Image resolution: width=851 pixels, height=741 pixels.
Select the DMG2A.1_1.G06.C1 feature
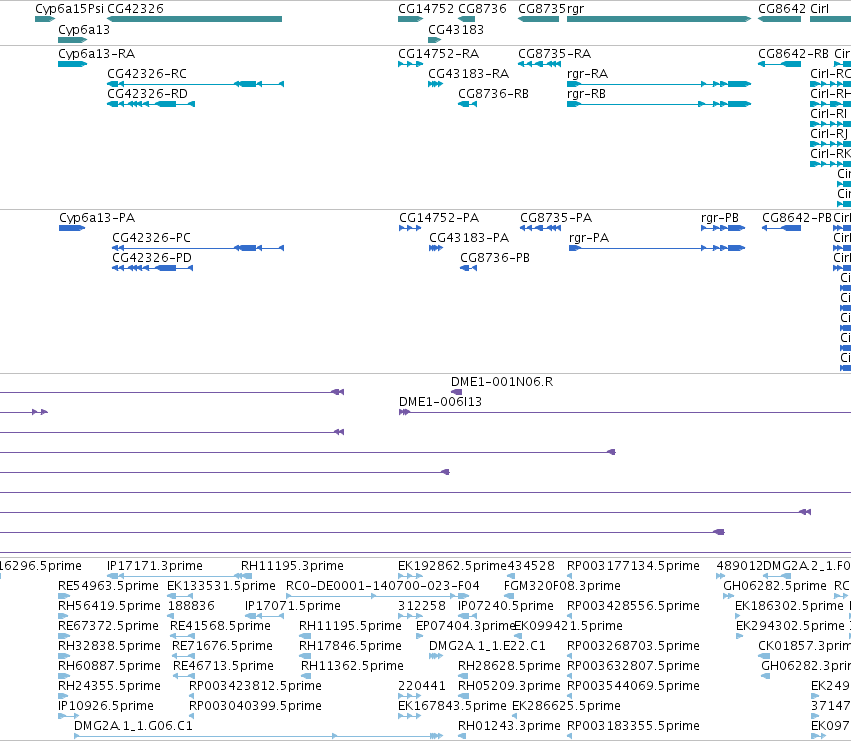258,736
